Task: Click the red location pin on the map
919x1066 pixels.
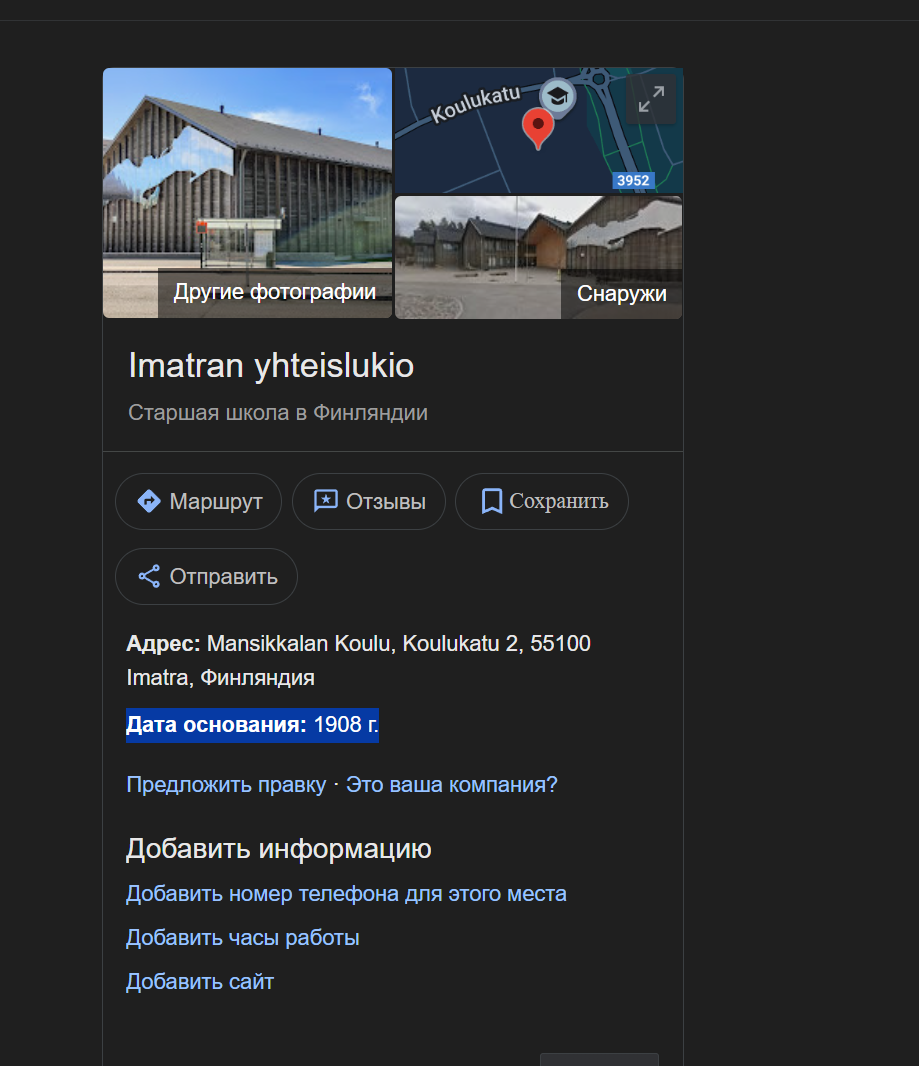Action: coord(538,128)
